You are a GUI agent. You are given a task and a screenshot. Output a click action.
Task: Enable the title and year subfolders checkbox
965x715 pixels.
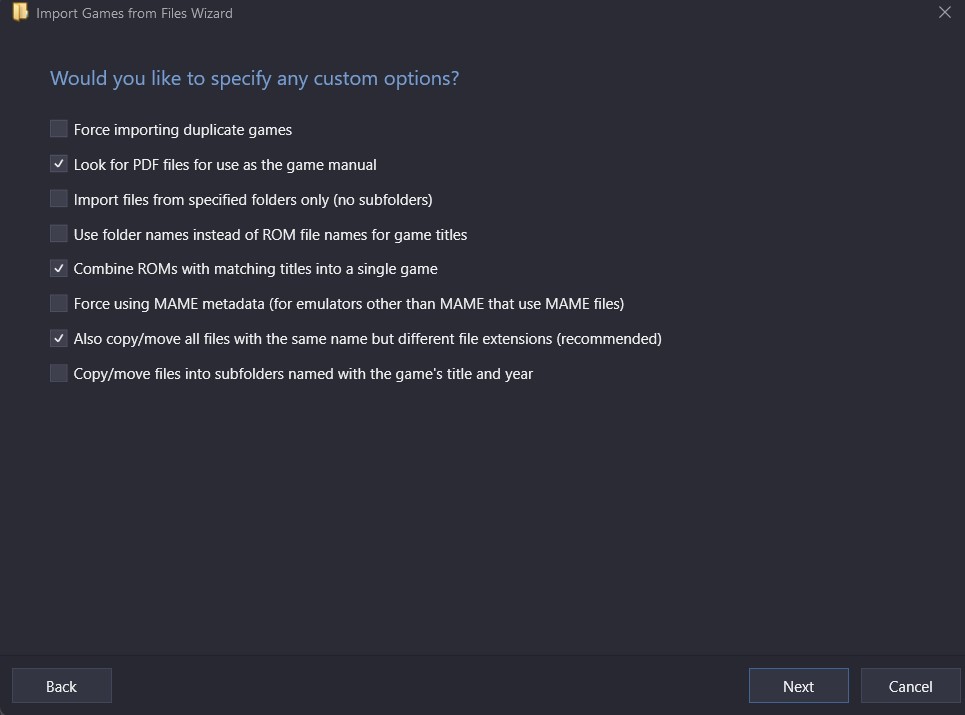click(59, 373)
